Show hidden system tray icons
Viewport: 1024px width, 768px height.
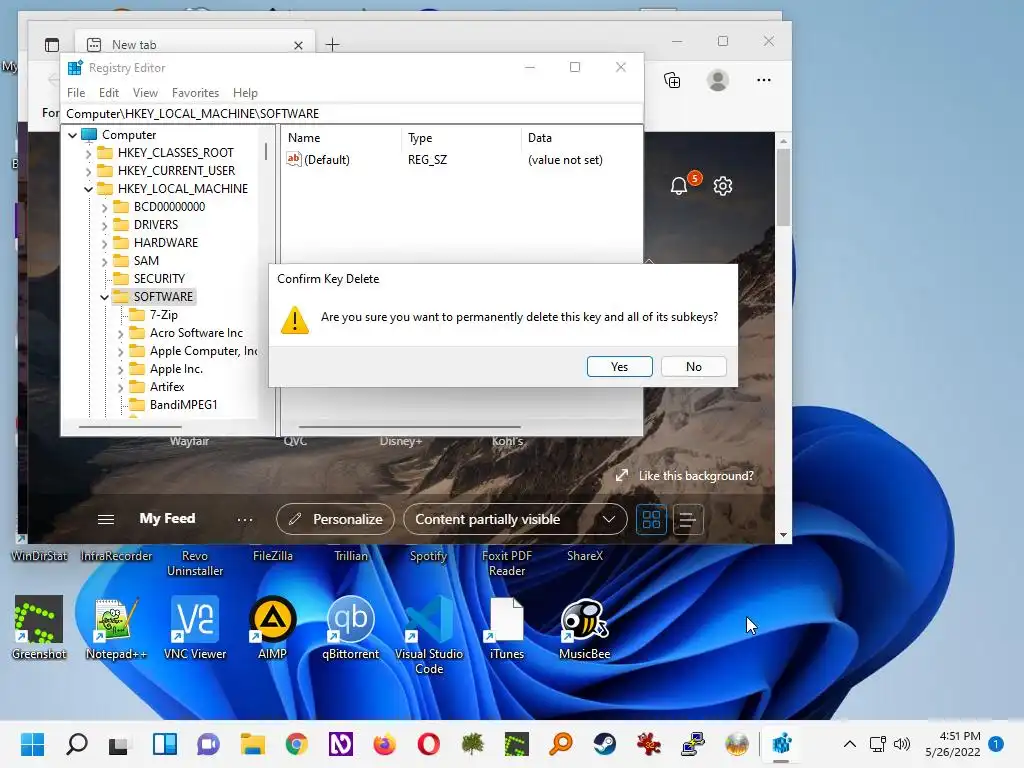click(850, 744)
